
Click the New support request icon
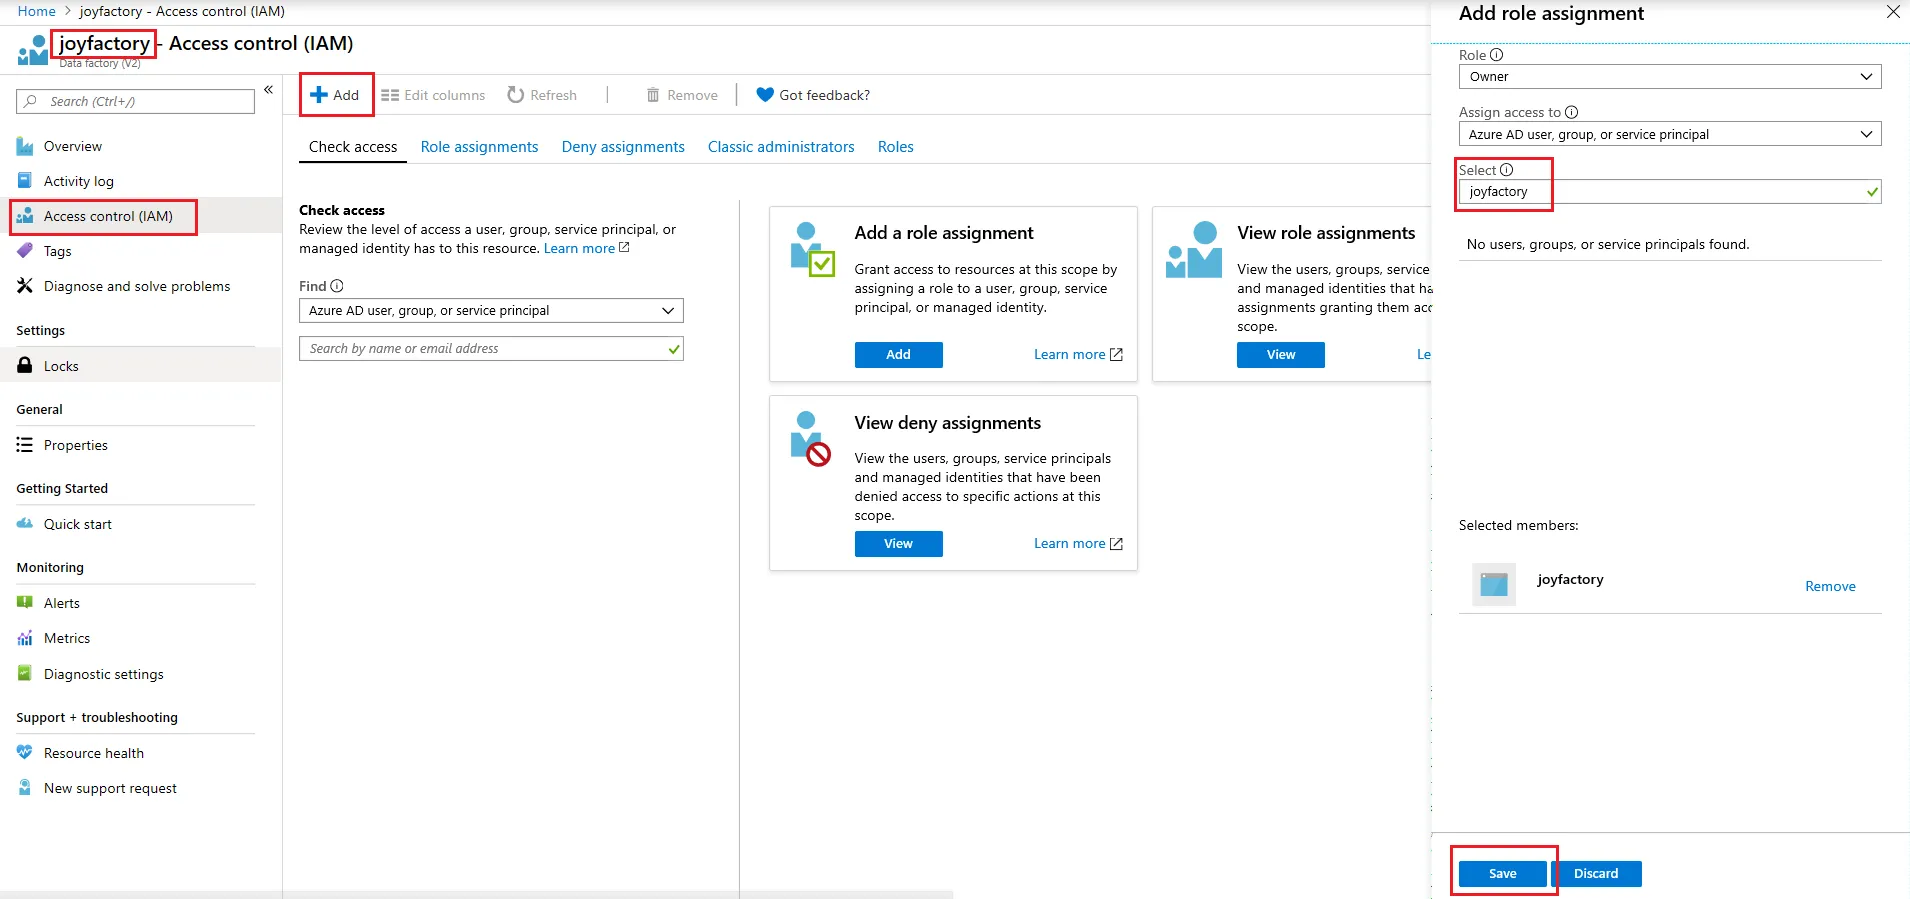tap(25, 788)
